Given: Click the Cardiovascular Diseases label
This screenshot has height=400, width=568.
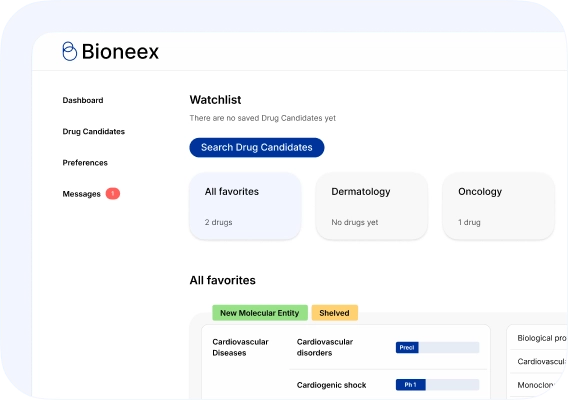Looking at the screenshot, I should pos(240,347).
